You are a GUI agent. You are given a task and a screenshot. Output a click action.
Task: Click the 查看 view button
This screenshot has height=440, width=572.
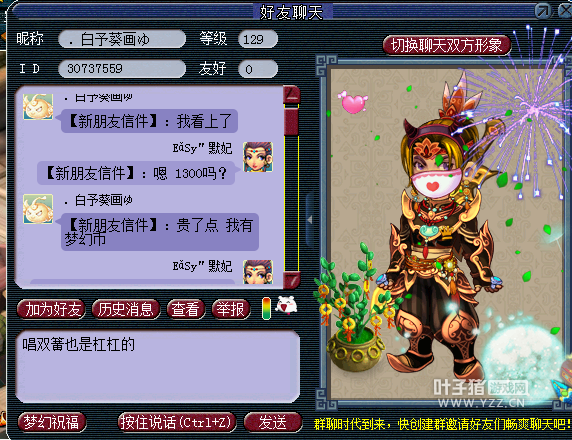(x=186, y=309)
